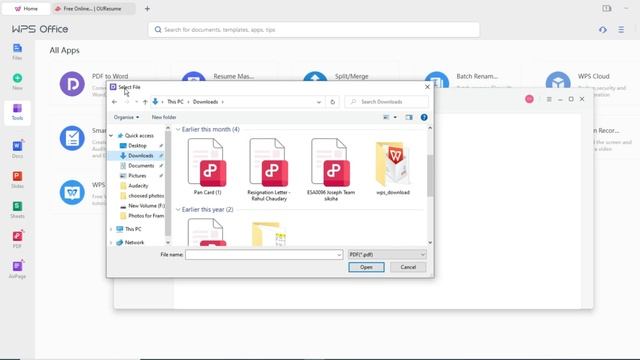Viewport: 640px width, 360px height.
Task: Select Desktop in the navigation tree
Action: [138, 146]
